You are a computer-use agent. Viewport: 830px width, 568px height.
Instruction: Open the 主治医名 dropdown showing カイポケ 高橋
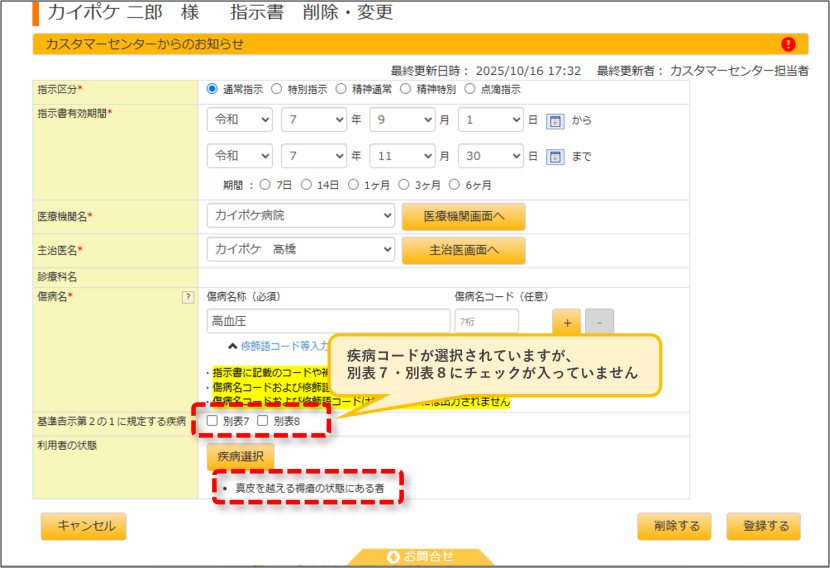[301, 249]
